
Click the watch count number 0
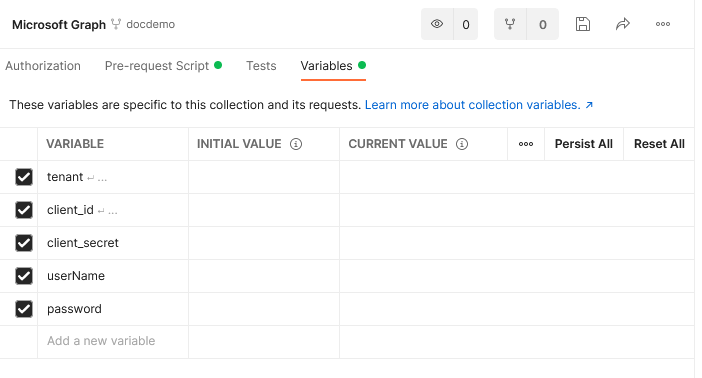click(466, 25)
